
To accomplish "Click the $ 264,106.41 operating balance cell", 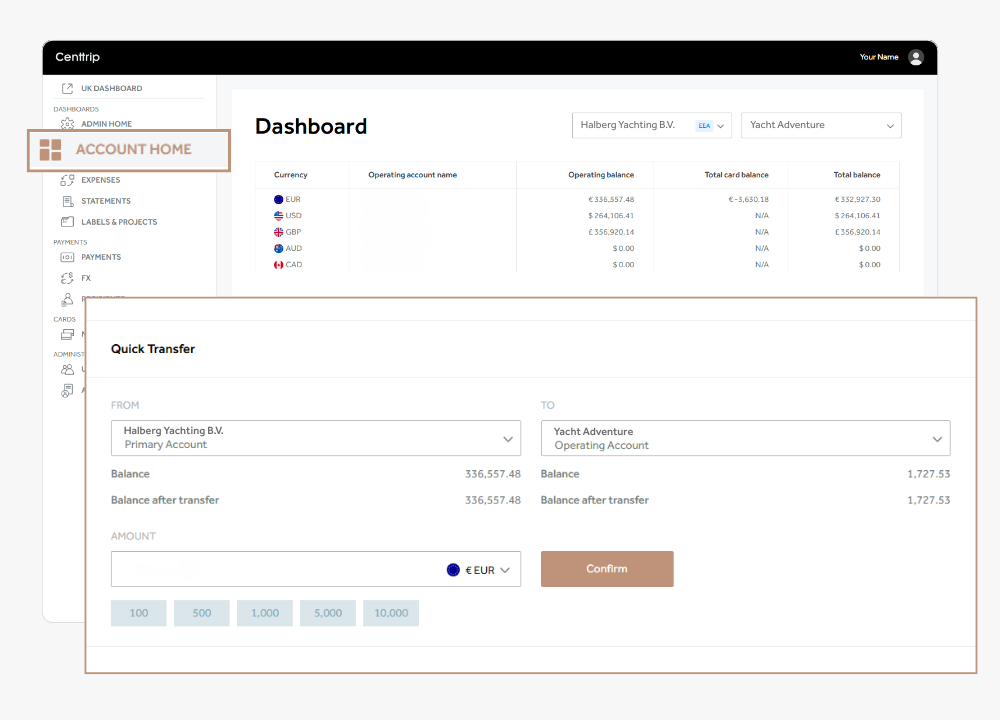I will point(611,216).
